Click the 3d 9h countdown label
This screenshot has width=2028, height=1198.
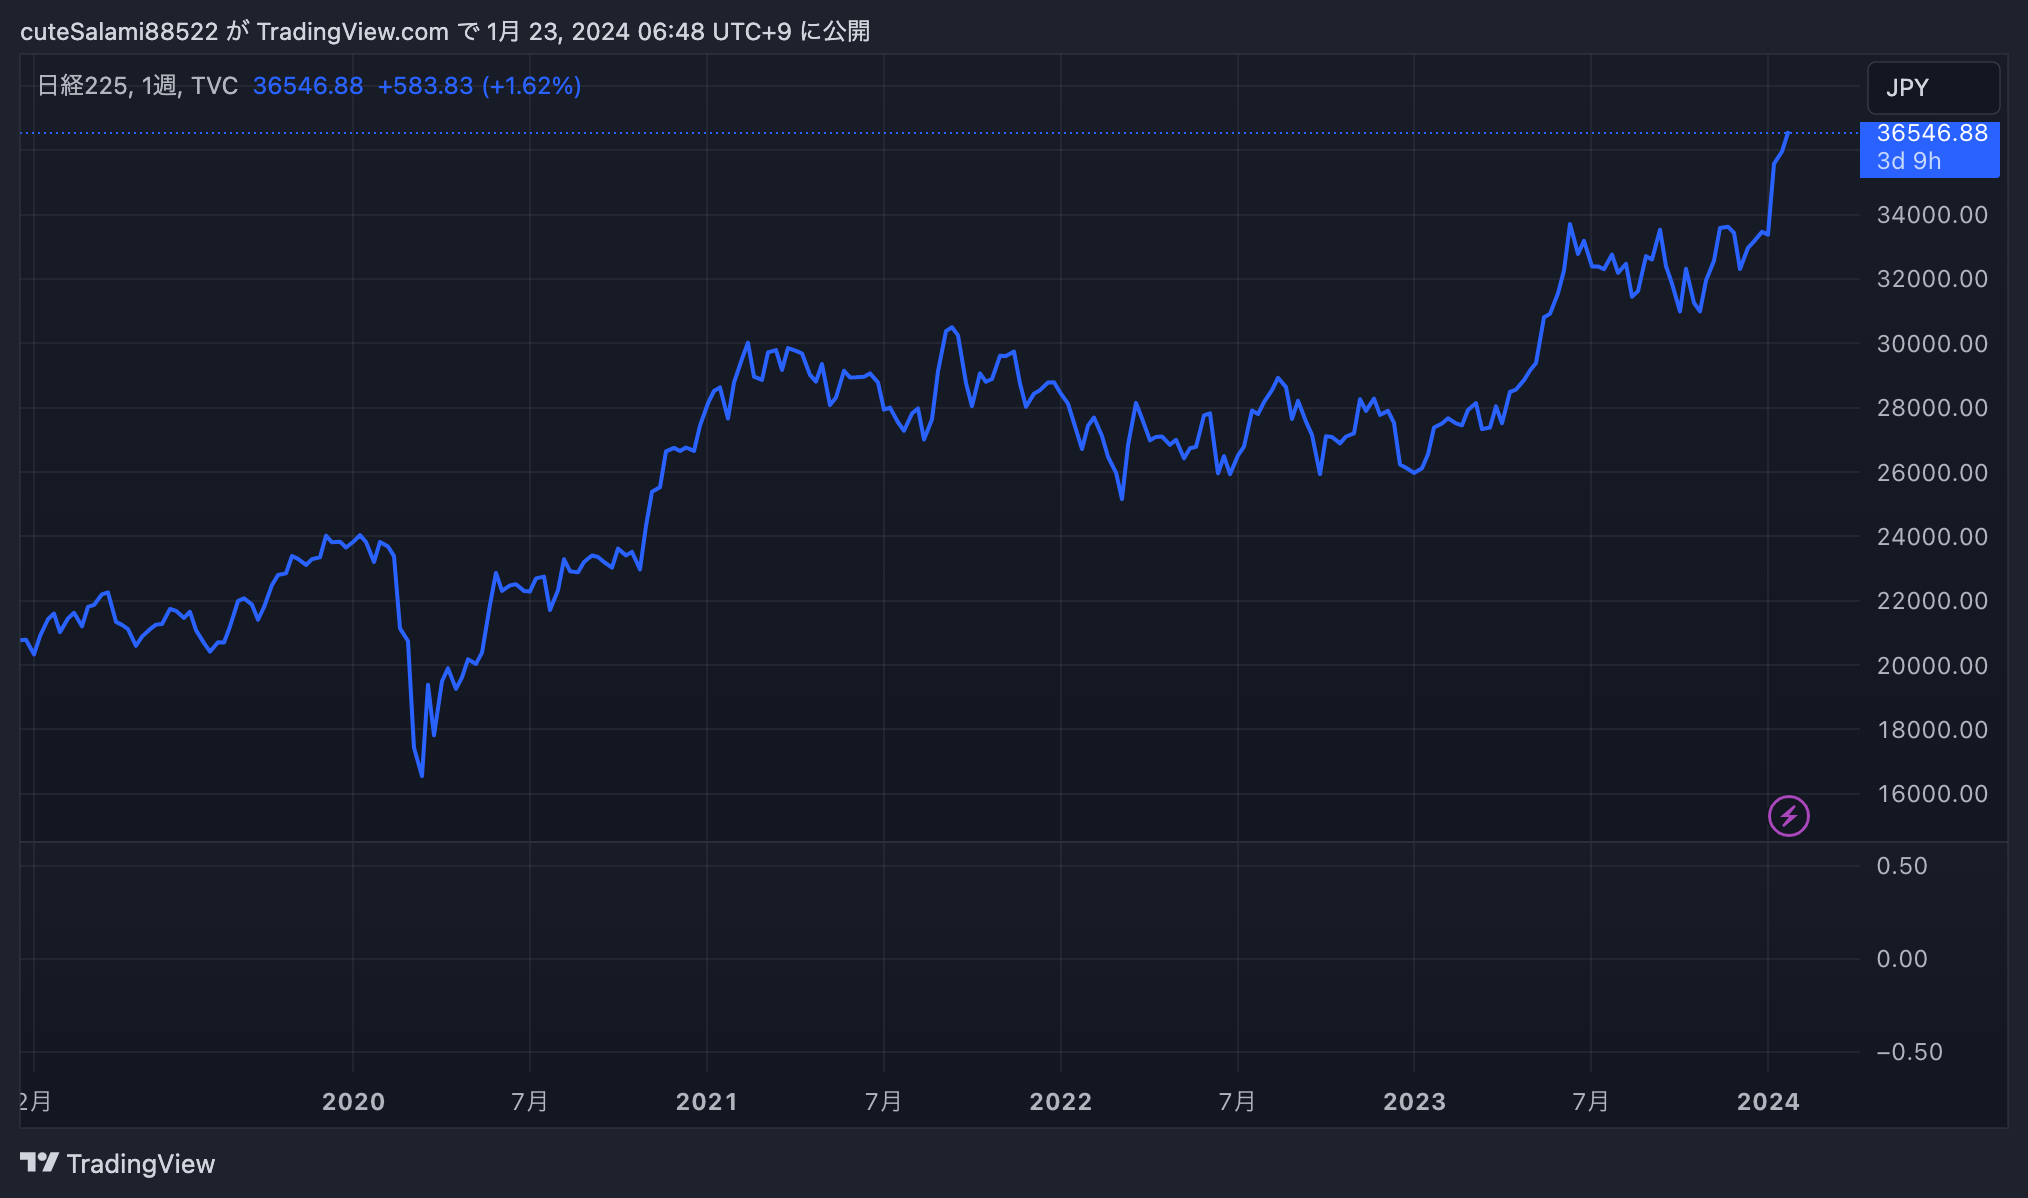point(1908,161)
